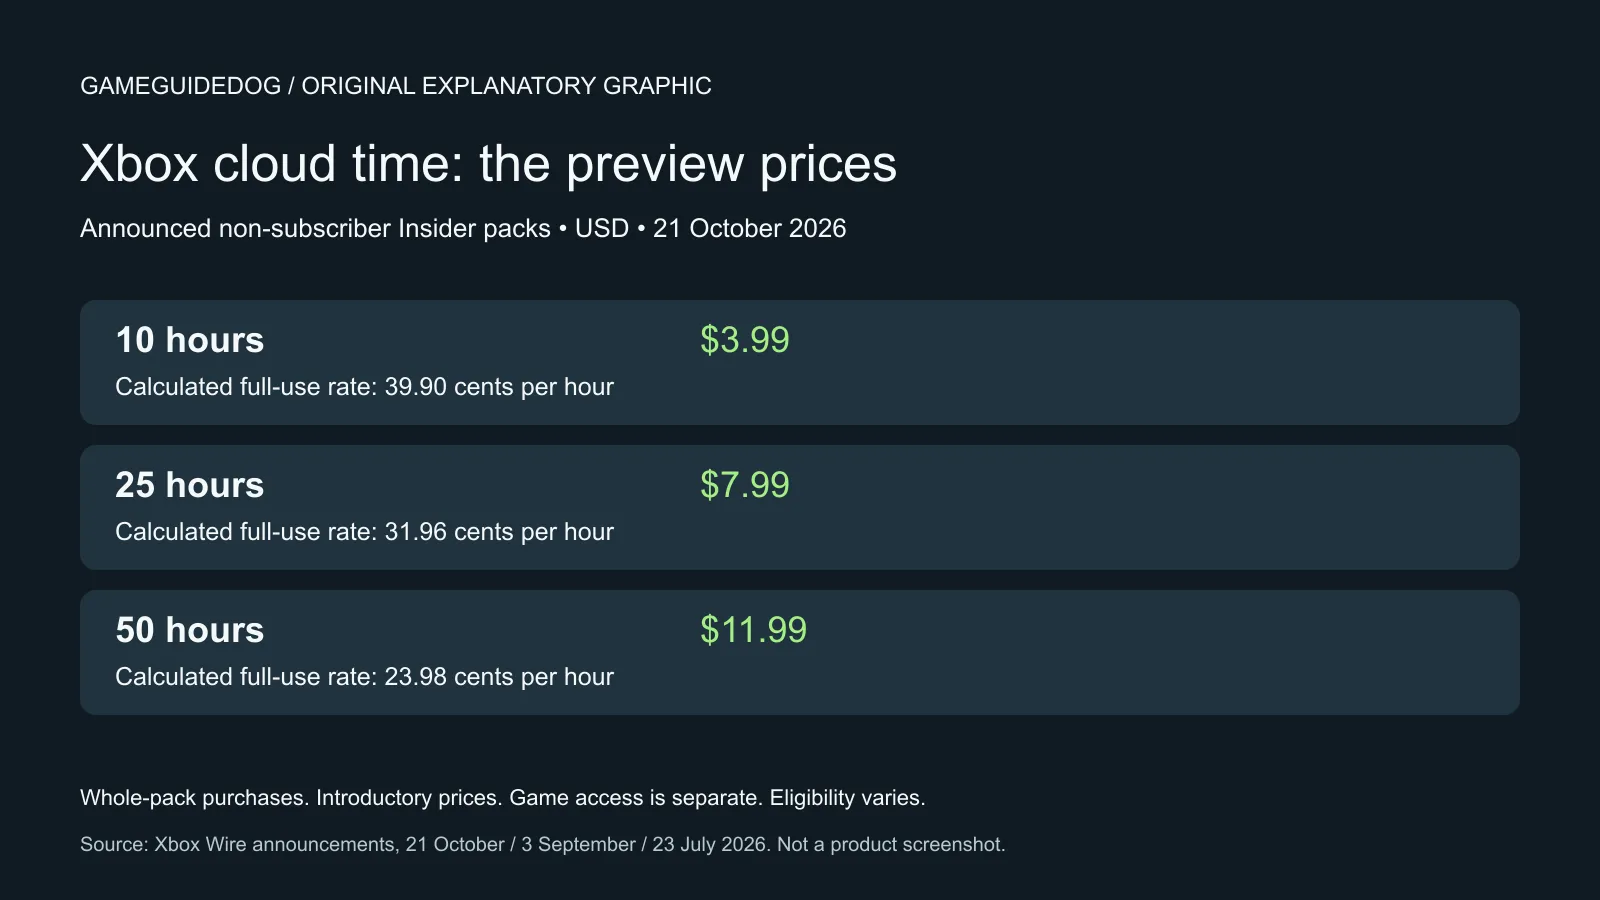Image resolution: width=1600 pixels, height=900 pixels.
Task: Click the $11.99 price
Action: coord(753,630)
